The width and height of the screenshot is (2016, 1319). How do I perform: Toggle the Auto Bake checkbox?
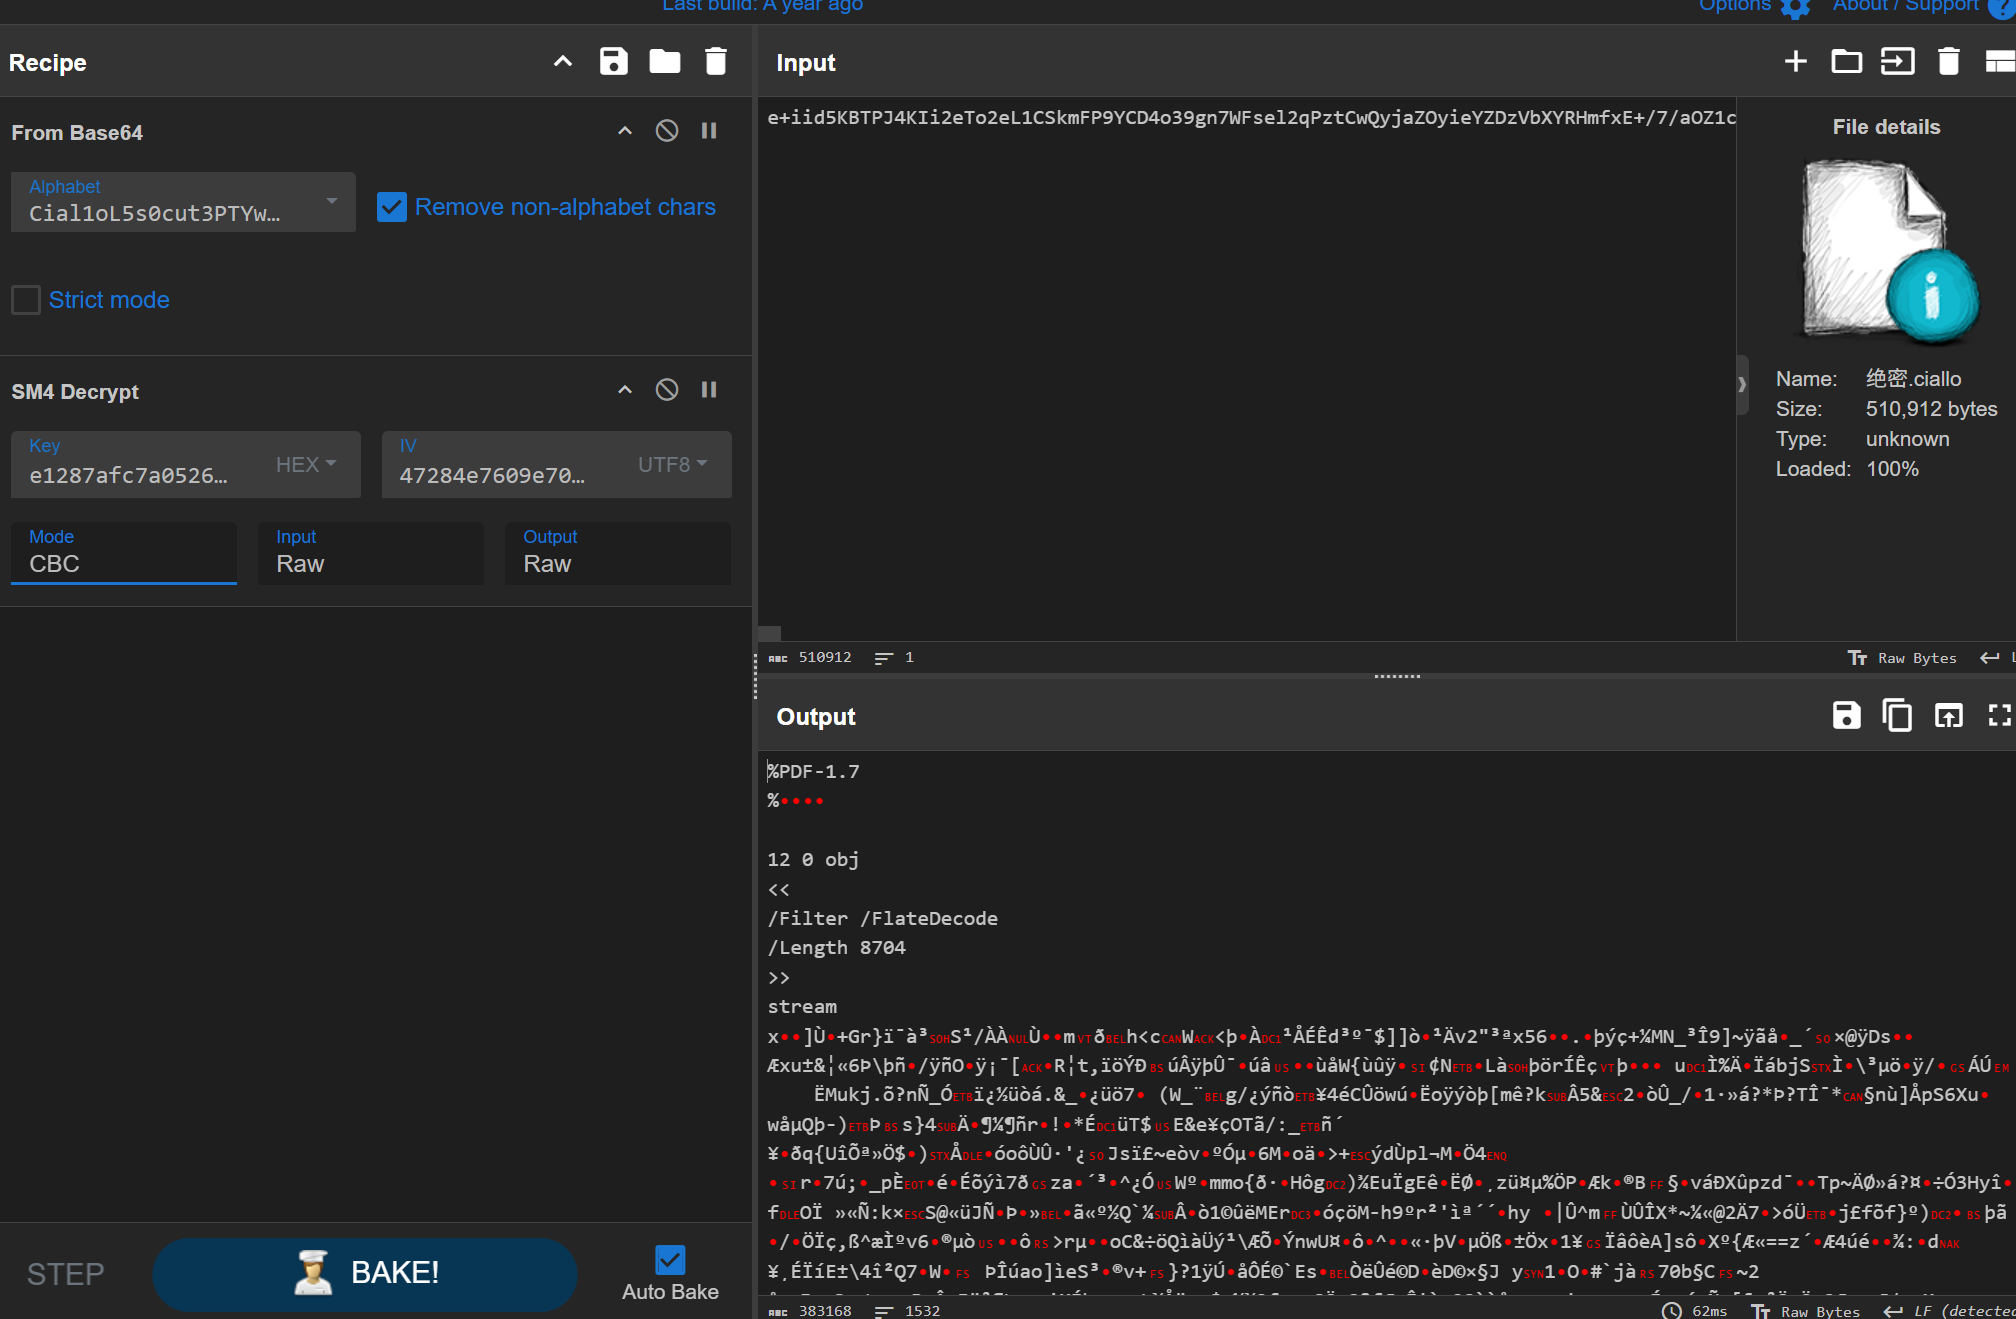tap(670, 1259)
